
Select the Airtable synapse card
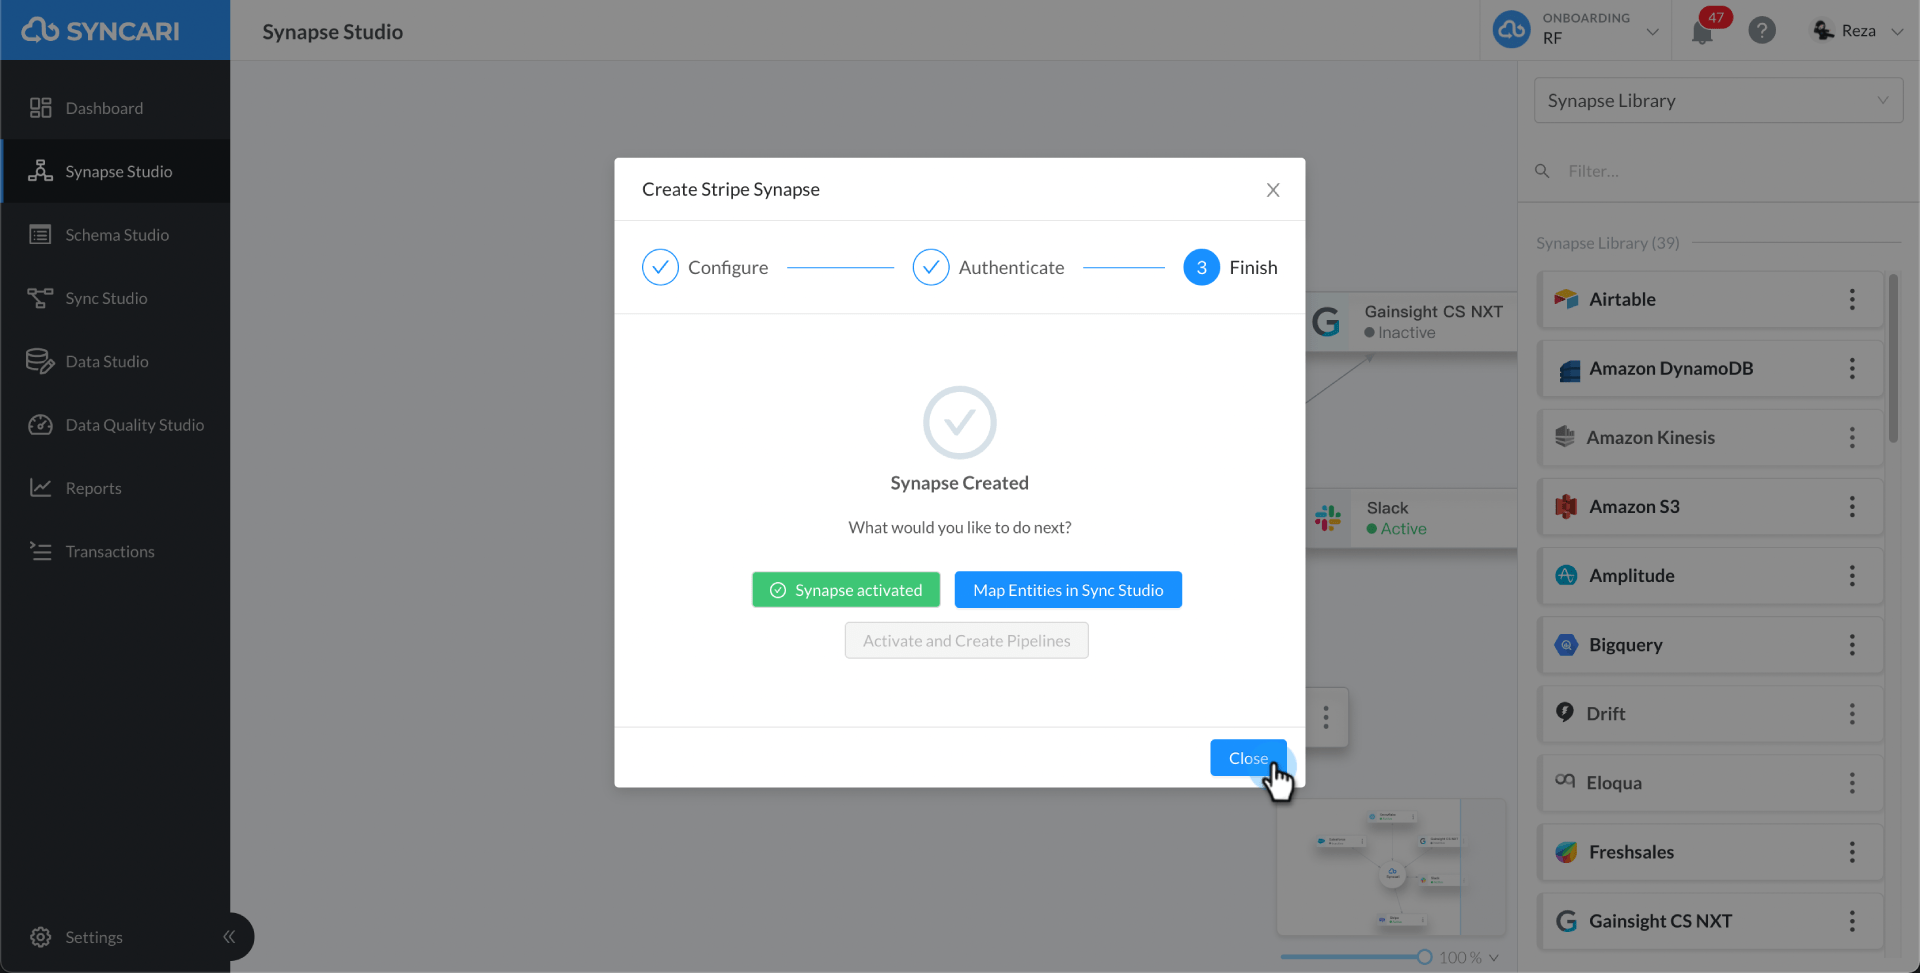click(1710, 299)
